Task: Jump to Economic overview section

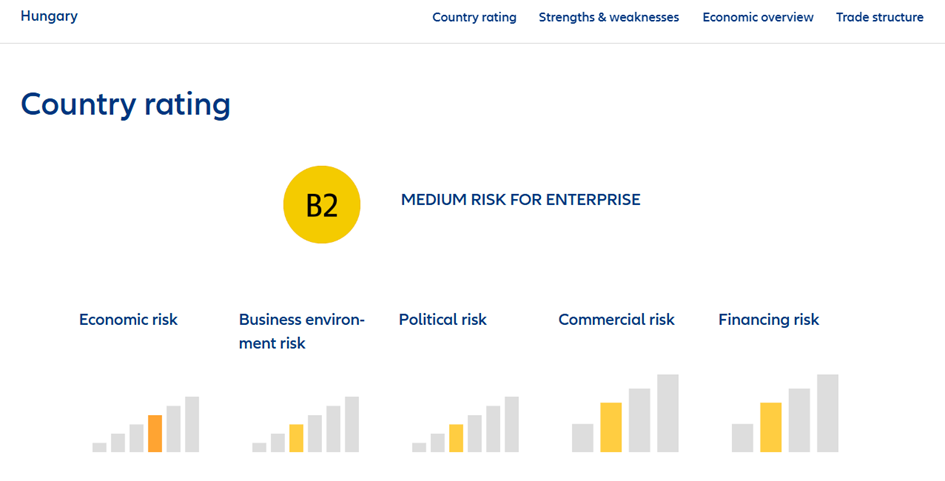Action: click(x=757, y=17)
